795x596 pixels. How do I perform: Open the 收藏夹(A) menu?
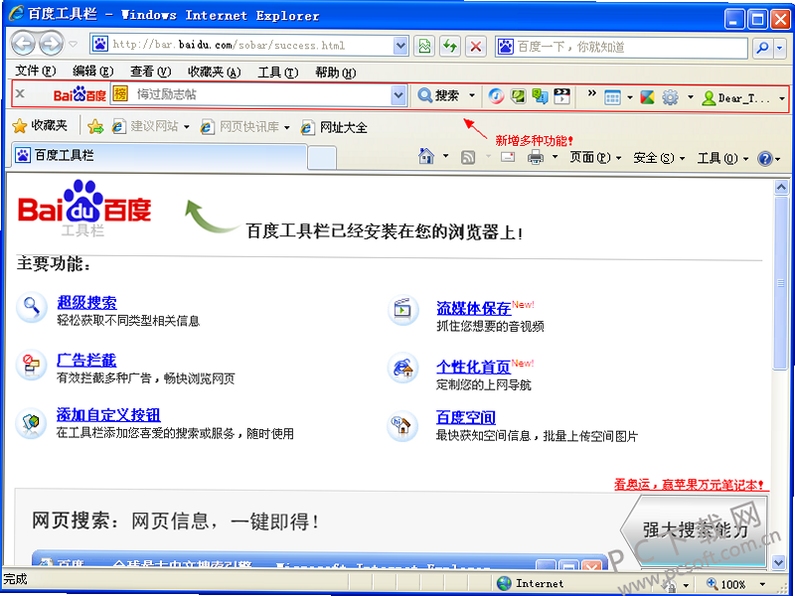click(x=214, y=72)
